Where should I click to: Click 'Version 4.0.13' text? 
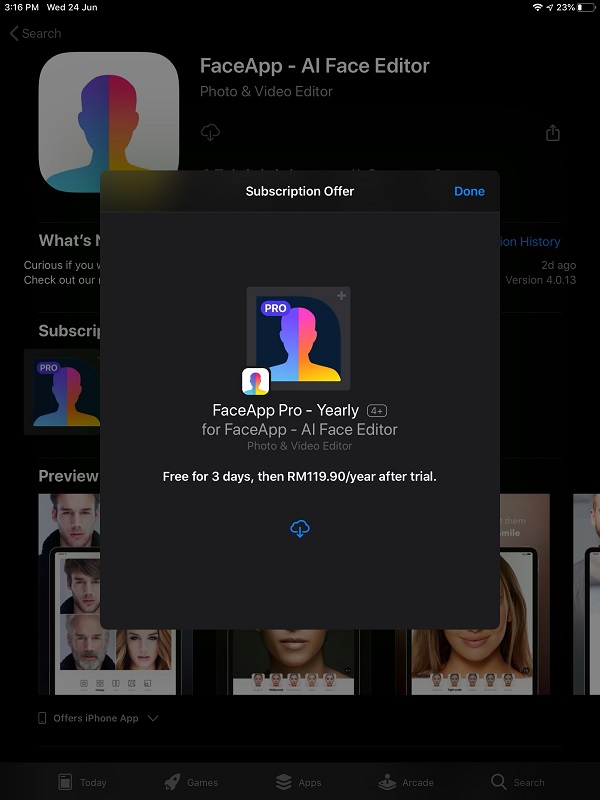[x=541, y=280]
